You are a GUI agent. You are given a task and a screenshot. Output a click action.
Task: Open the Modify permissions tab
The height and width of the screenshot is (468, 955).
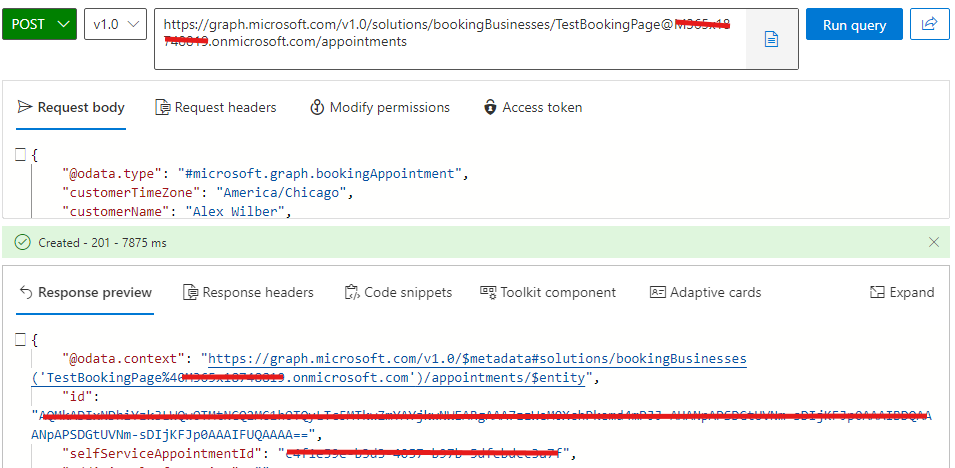coord(379,108)
